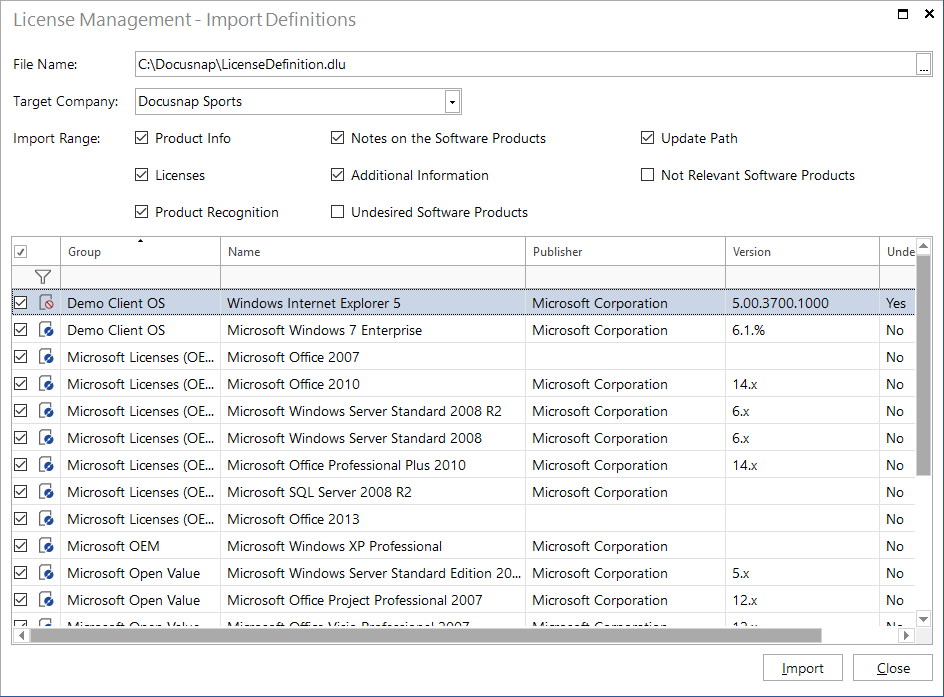Screen dimensions: 944x697
Task: Click the icon in Microsoft Windows Server Standard 2008 row
Action: click(46, 438)
